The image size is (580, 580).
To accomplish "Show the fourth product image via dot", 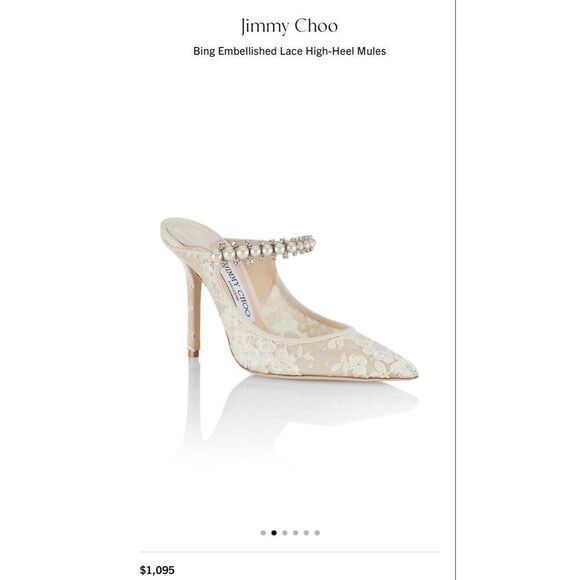I will (x=295, y=533).
